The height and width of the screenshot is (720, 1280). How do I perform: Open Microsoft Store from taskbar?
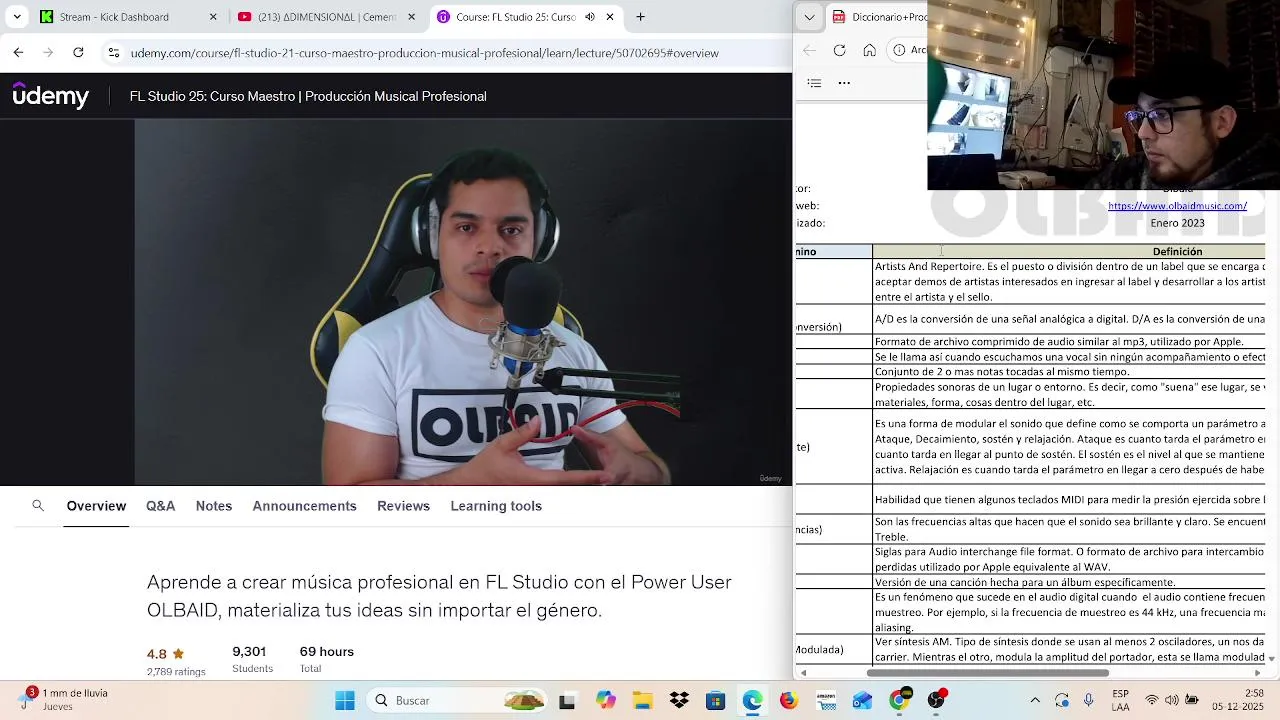pyautogui.click(x=715, y=701)
